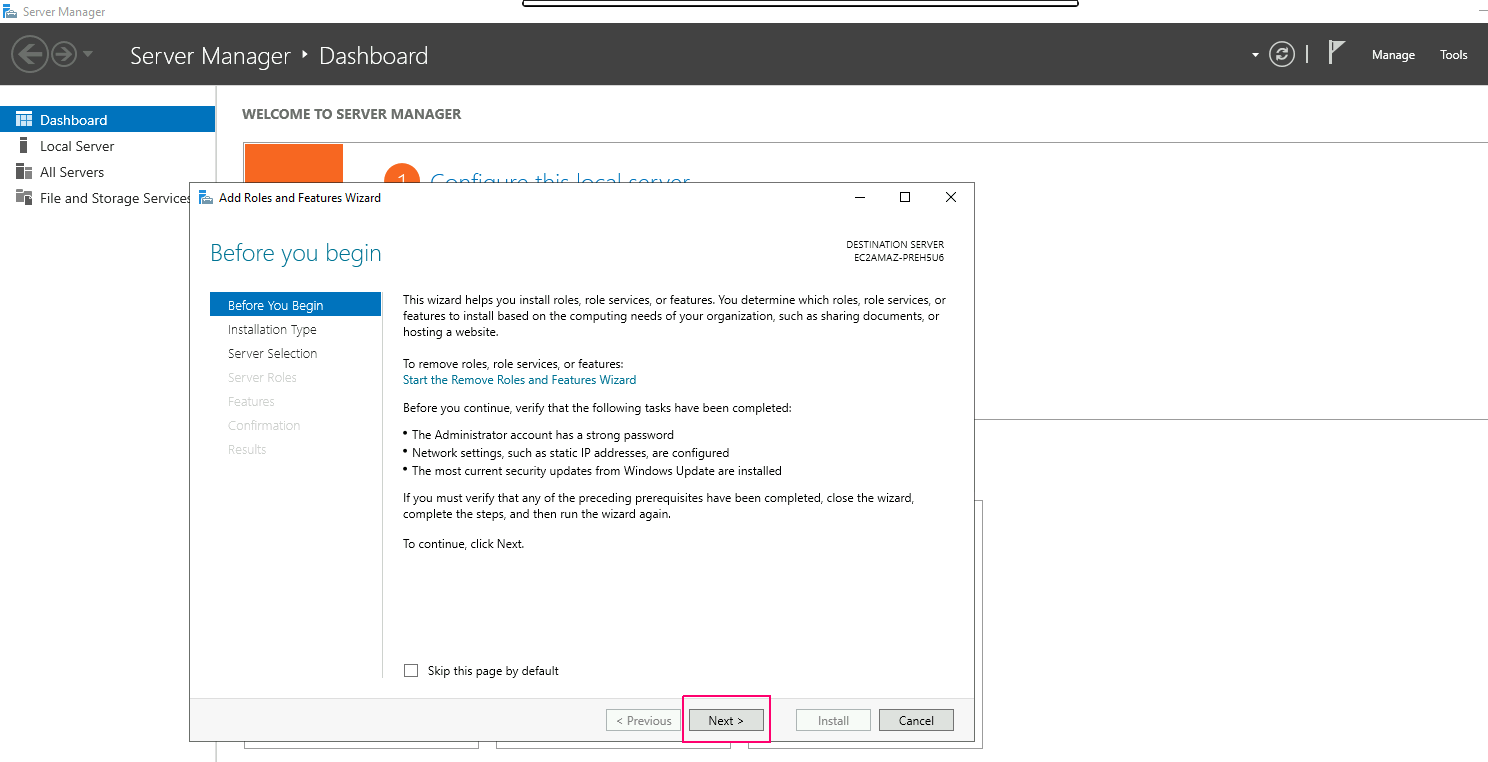The width and height of the screenshot is (1488, 762).
Task: Open the Tools menu
Action: [1454, 55]
